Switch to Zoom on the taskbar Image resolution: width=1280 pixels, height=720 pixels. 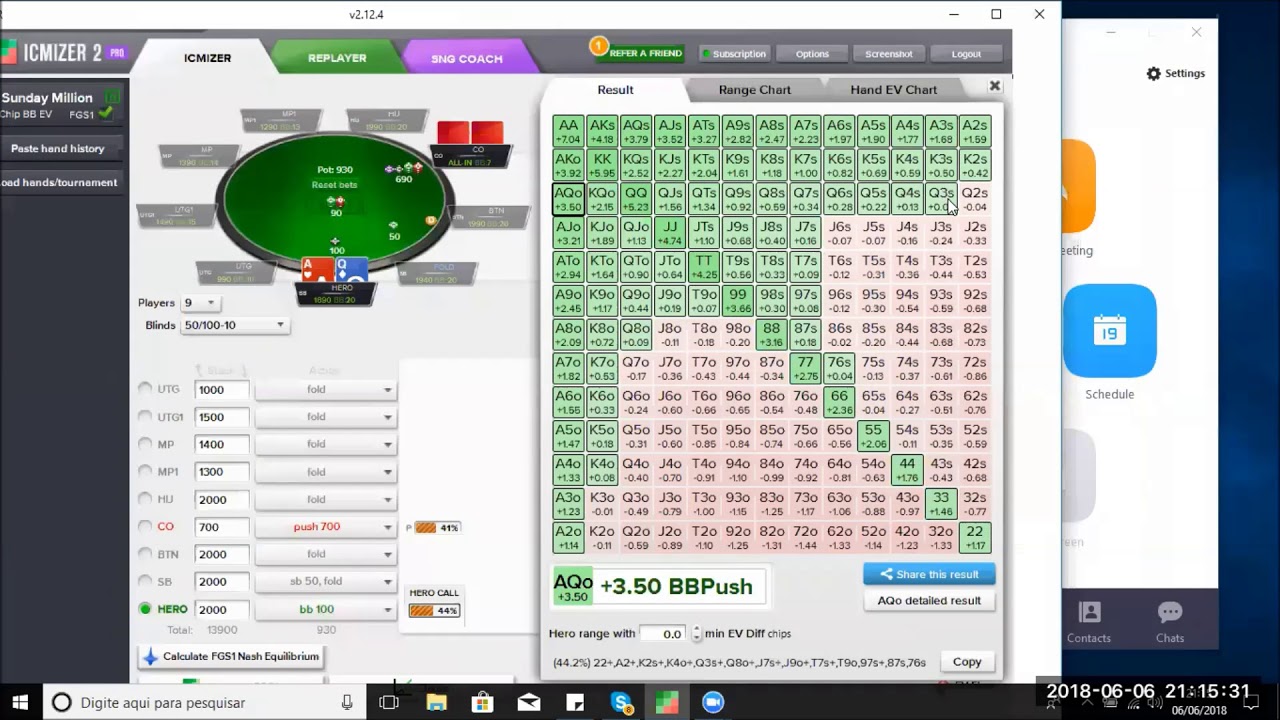point(713,702)
